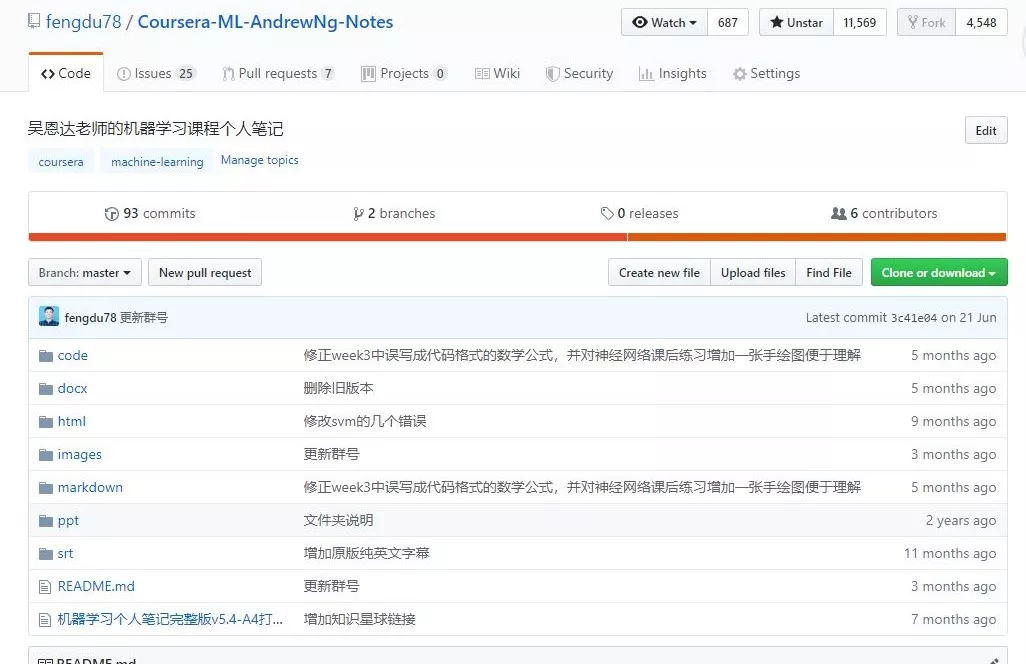The height and width of the screenshot is (664, 1026).
Task: Click the language breakdown color bar
Action: 518,237
